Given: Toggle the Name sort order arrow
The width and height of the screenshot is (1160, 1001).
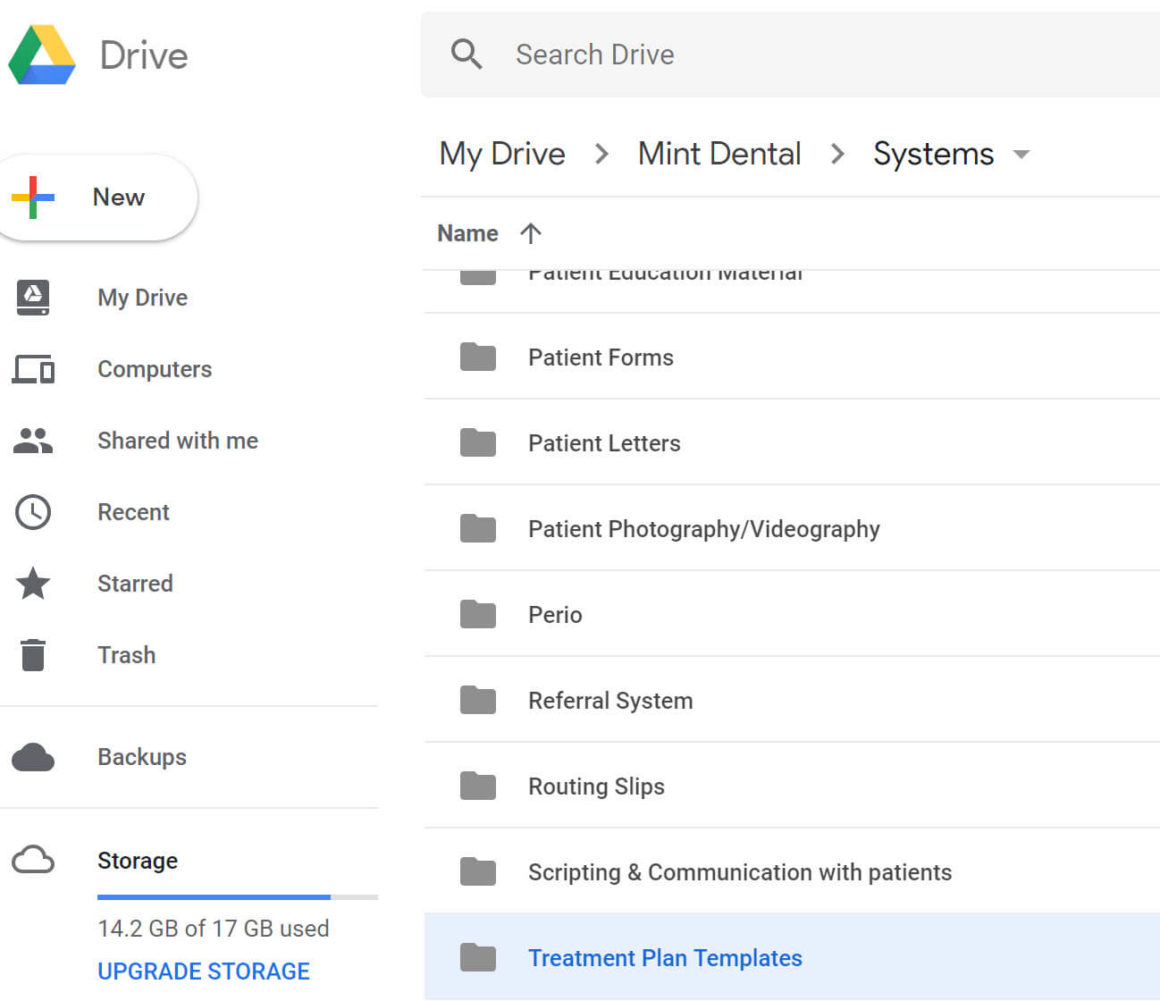Looking at the screenshot, I should [x=531, y=233].
